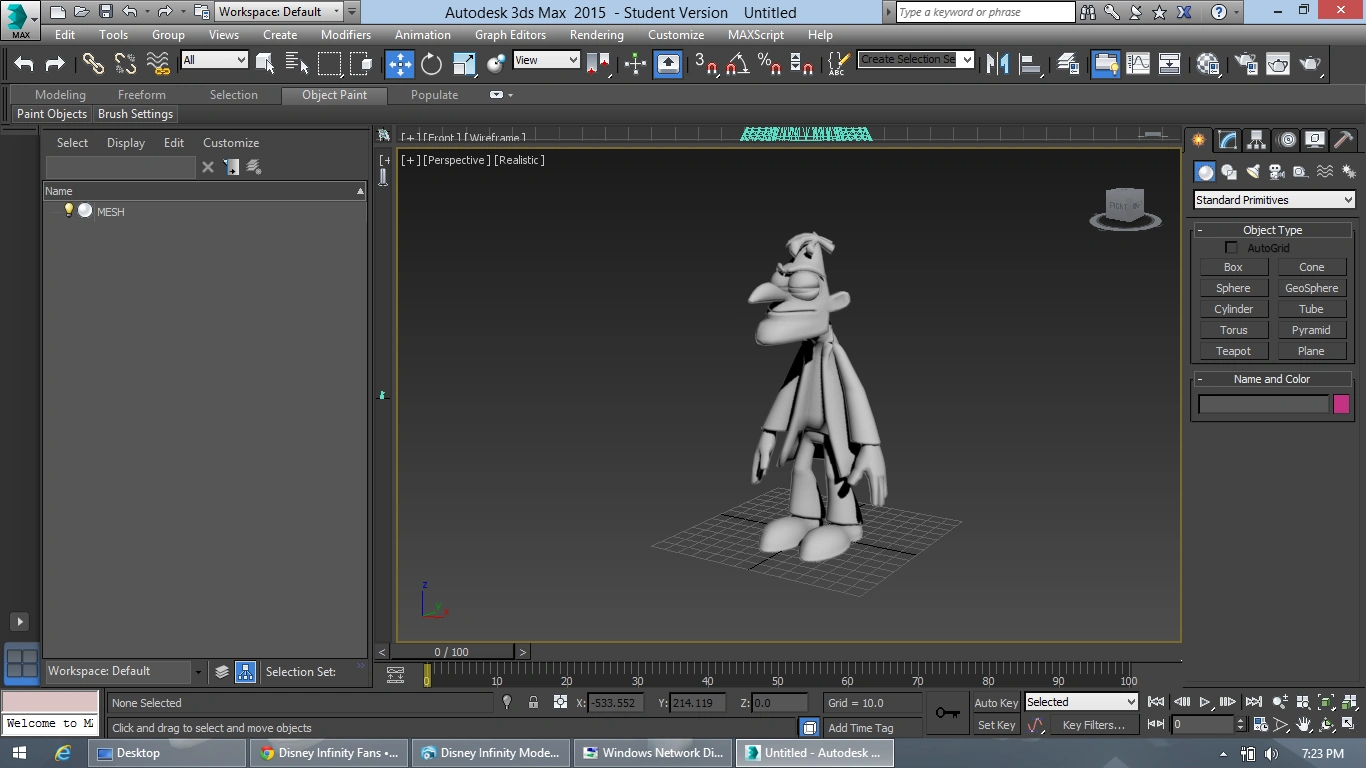Click the pink object color swatch
The width and height of the screenshot is (1366, 768).
pyautogui.click(x=1341, y=404)
